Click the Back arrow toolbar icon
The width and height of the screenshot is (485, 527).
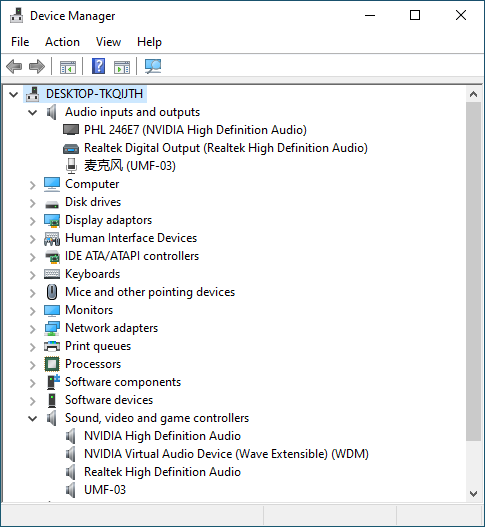pos(14,66)
